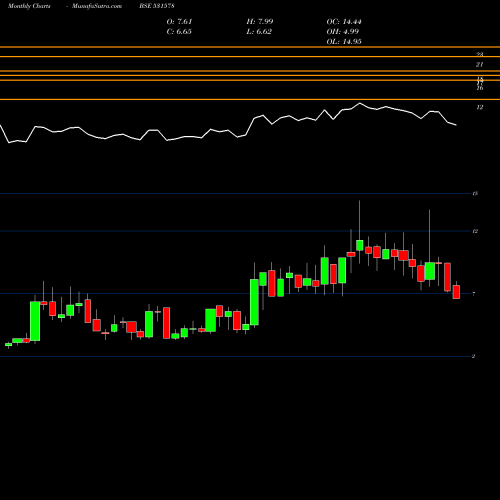Click the MunafaSutra.com watermark text

pos(97,6)
